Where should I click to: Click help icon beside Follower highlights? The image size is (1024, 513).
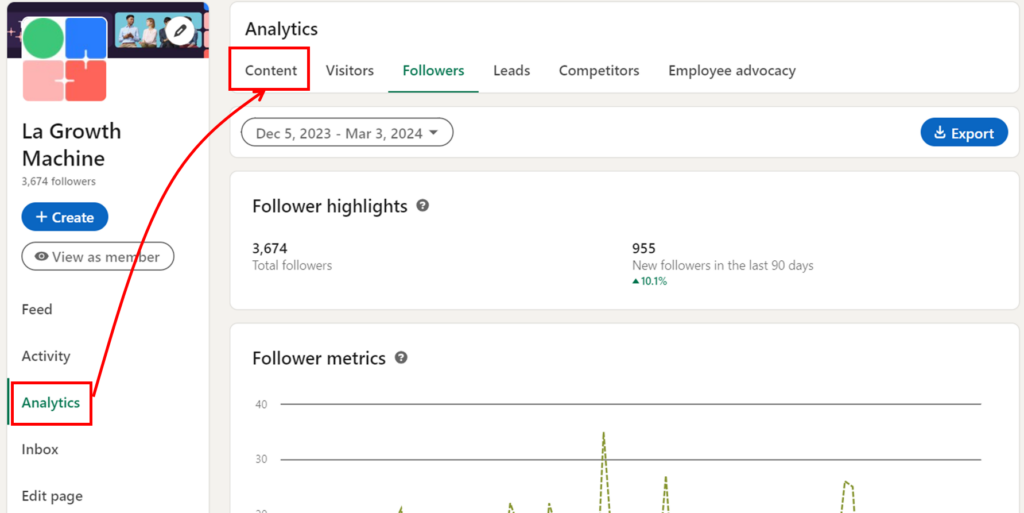click(423, 205)
